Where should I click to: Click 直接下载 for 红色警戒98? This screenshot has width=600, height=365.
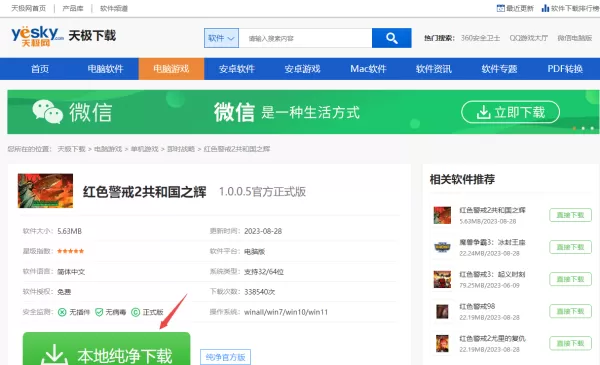[x=570, y=311]
